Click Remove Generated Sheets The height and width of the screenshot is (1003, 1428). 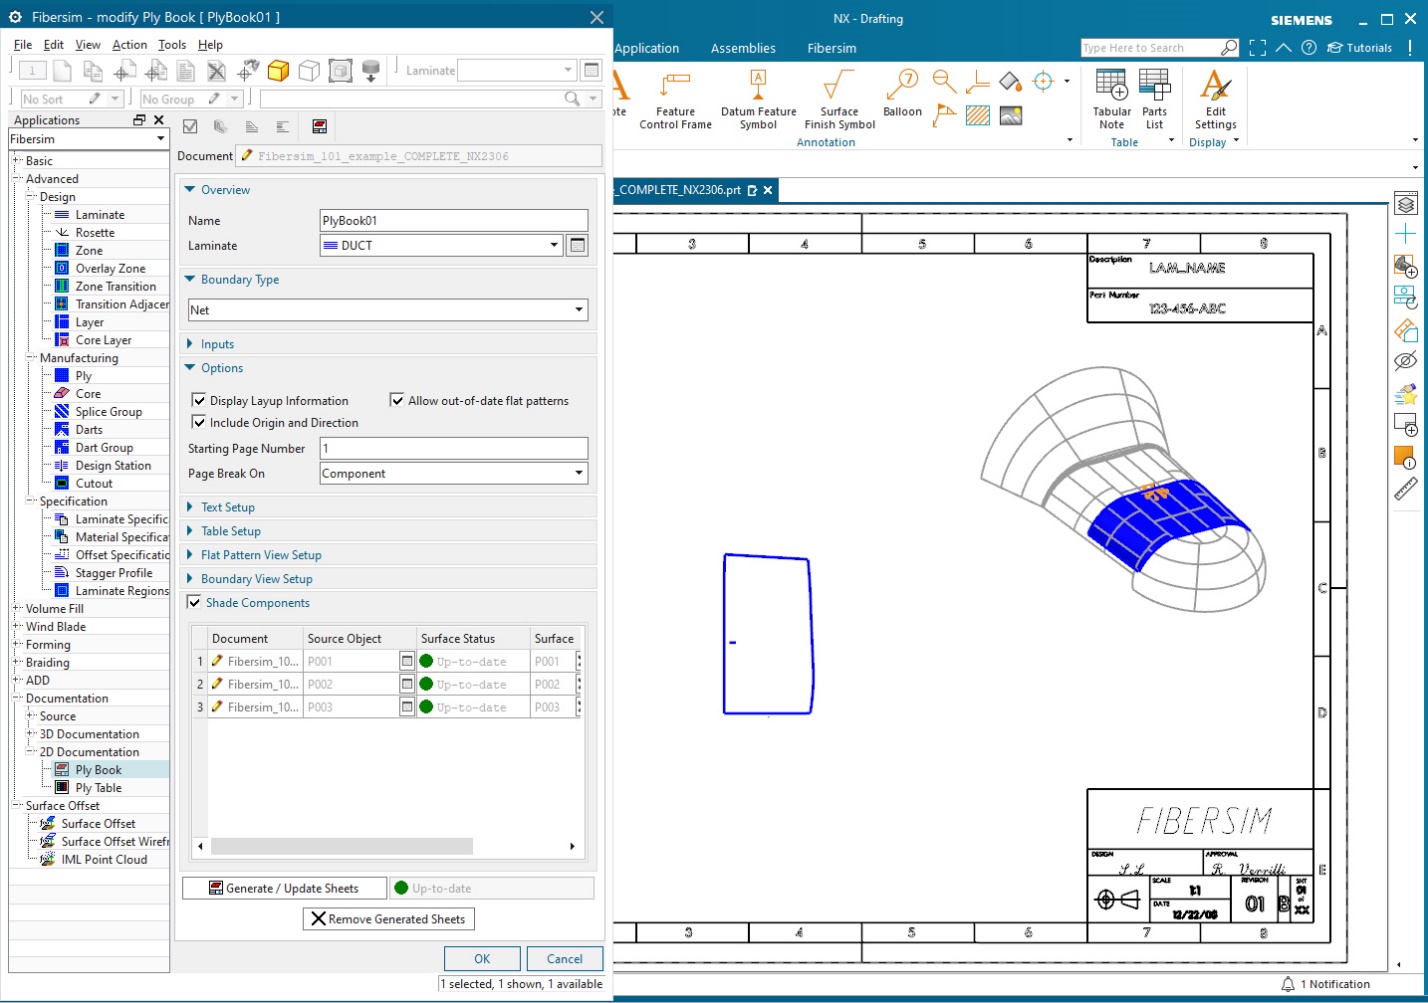[x=389, y=919]
